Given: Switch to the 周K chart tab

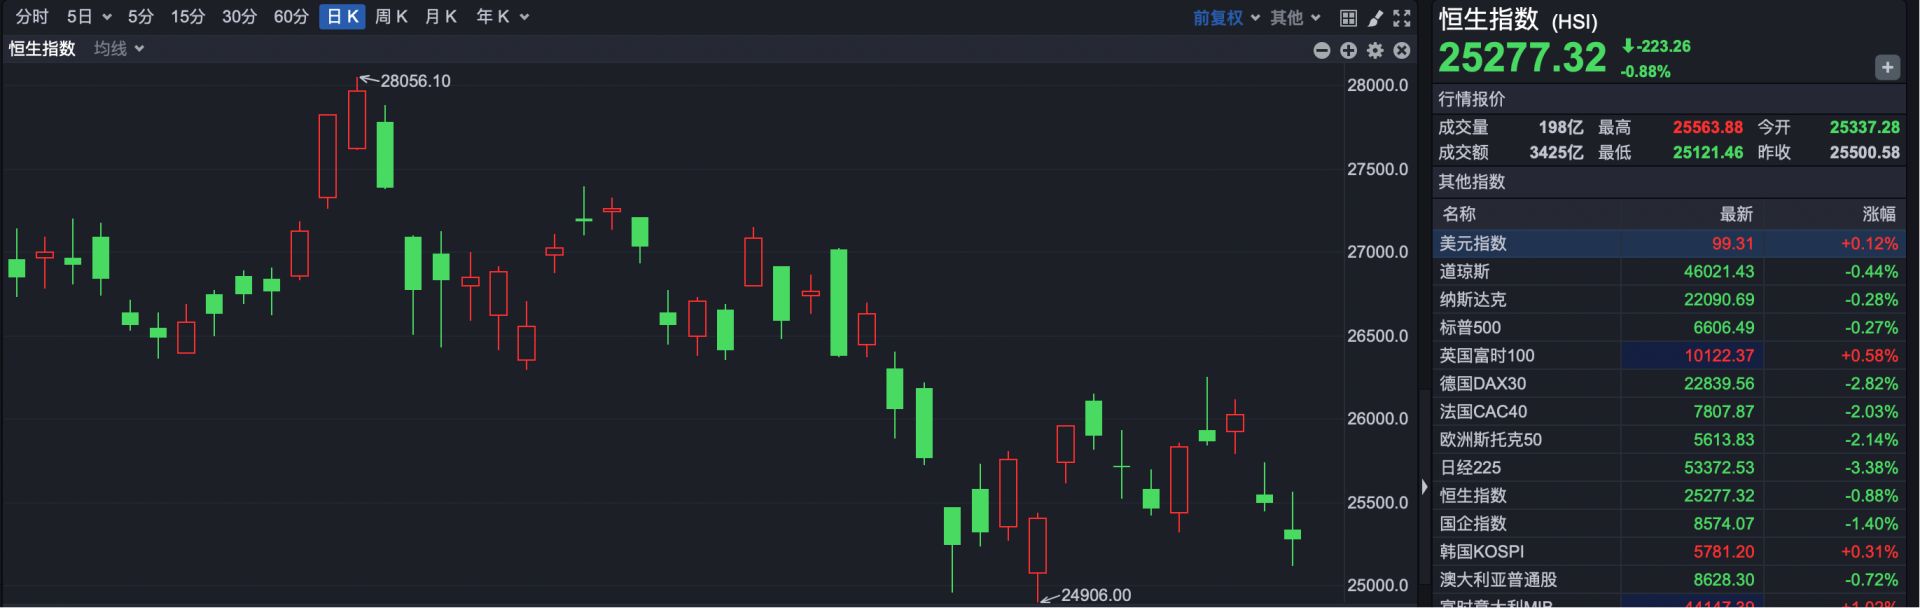Looking at the screenshot, I should 391,17.
